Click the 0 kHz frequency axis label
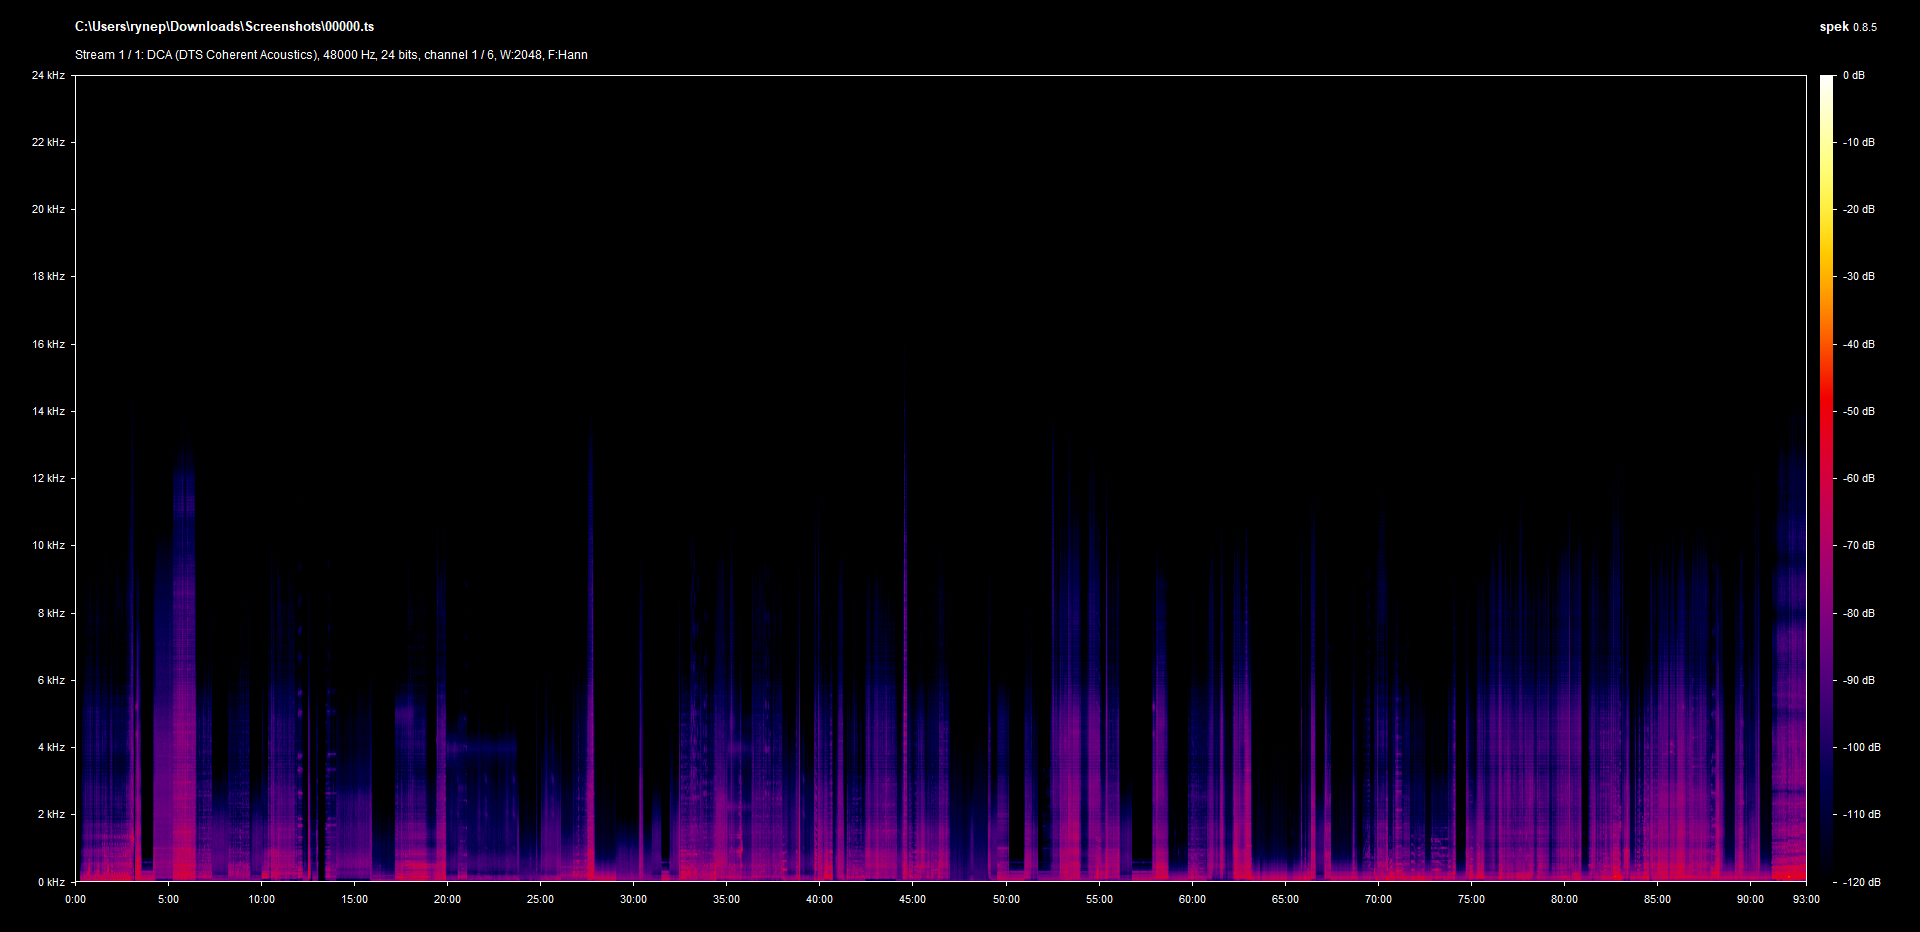1920x932 pixels. (x=51, y=882)
